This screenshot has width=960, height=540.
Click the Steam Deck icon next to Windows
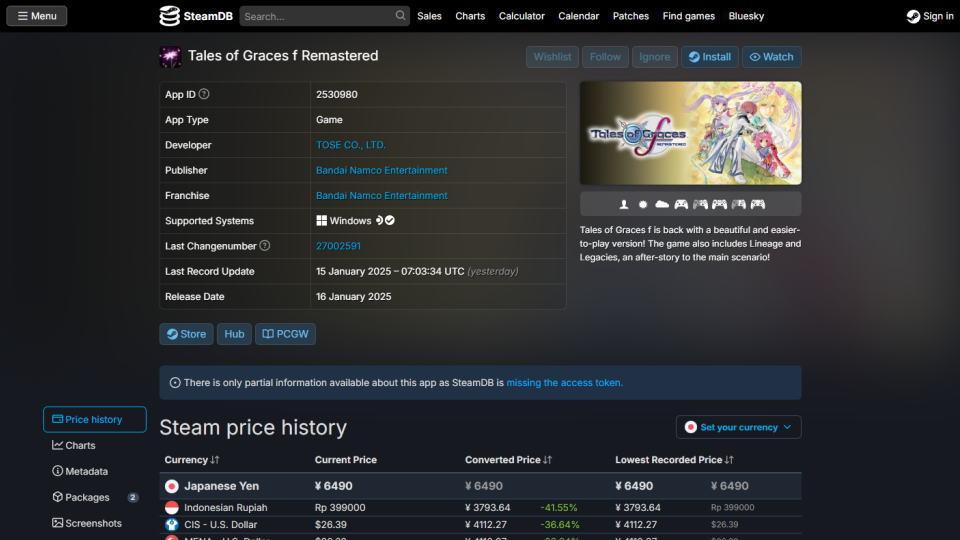pos(379,220)
